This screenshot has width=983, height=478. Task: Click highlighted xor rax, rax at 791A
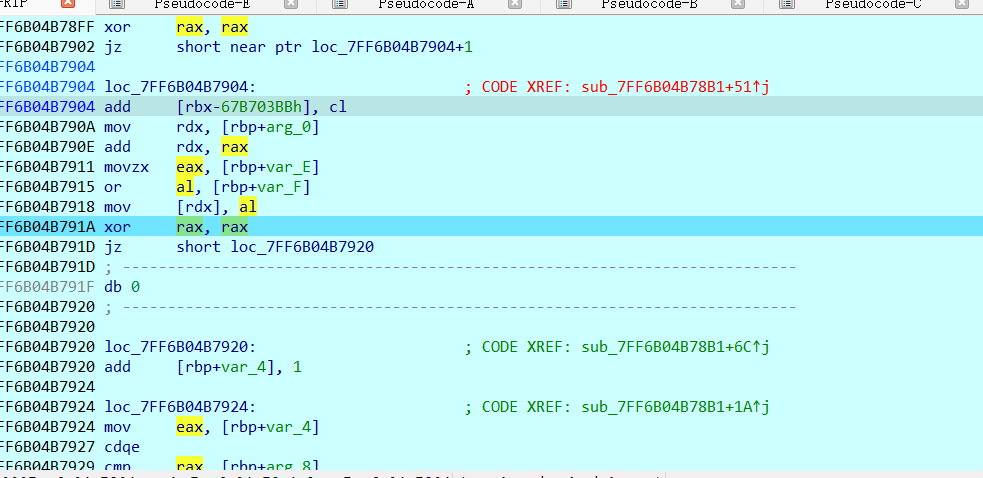pyautogui.click(x=176, y=227)
